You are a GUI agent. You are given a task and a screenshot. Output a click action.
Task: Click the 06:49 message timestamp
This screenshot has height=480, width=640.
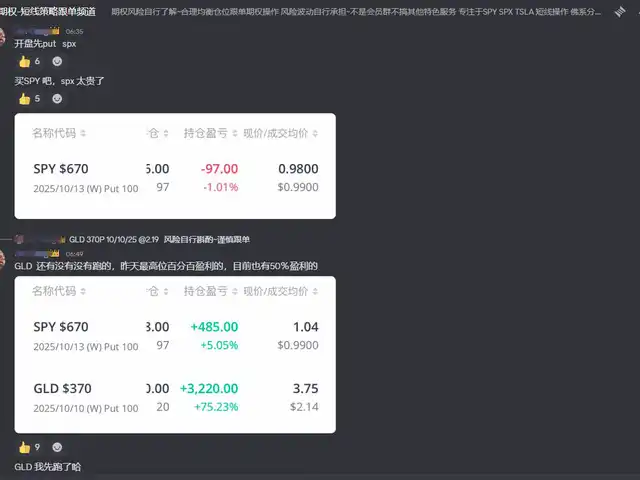point(74,254)
